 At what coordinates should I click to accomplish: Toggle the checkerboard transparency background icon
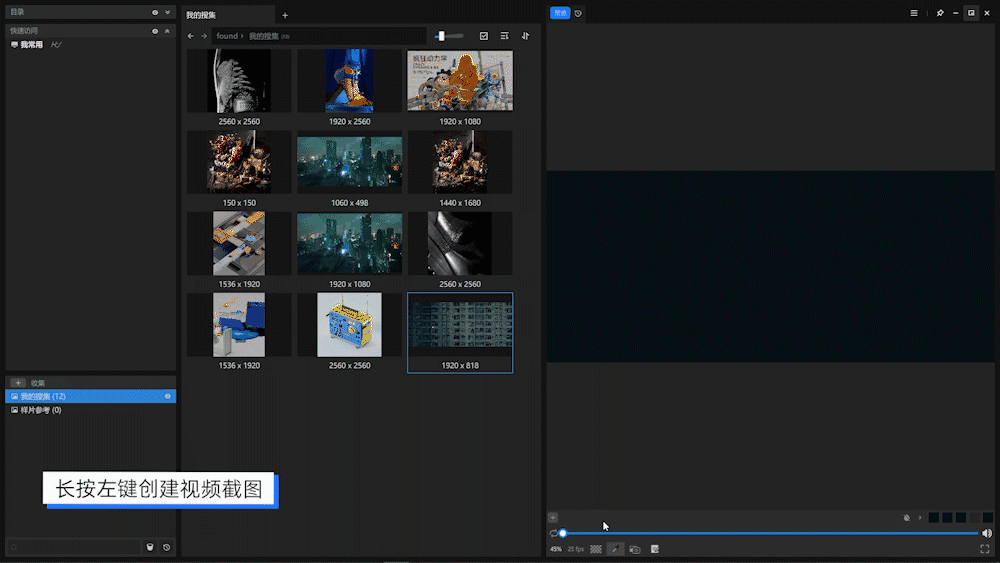[x=596, y=549]
